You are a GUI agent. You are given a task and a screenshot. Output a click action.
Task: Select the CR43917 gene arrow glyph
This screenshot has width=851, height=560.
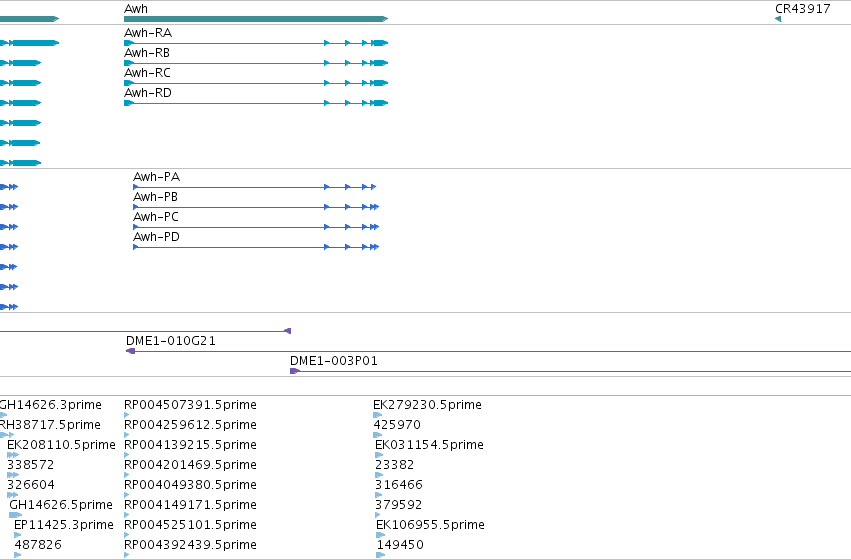point(778,19)
